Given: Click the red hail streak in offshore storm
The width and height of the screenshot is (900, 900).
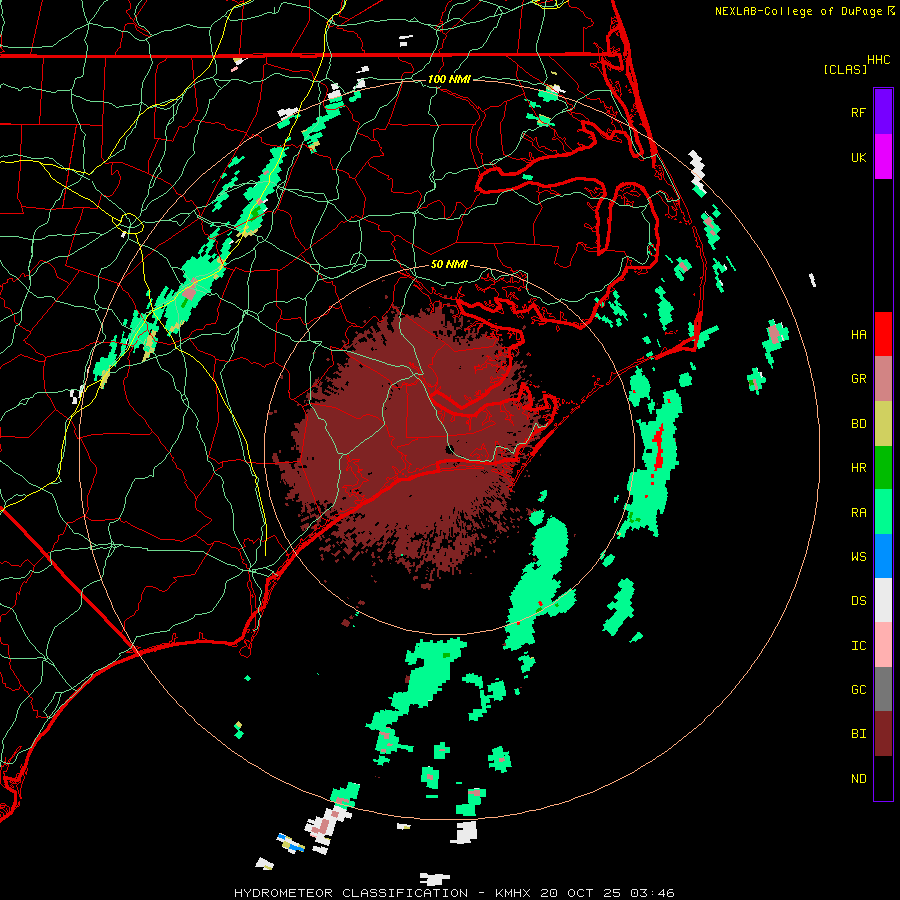Looking at the screenshot, I should [658, 447].
